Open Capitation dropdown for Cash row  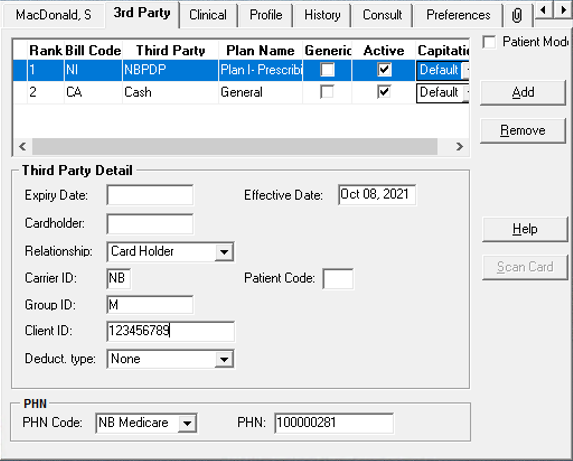pyautogui.click(x=466, y=92)
